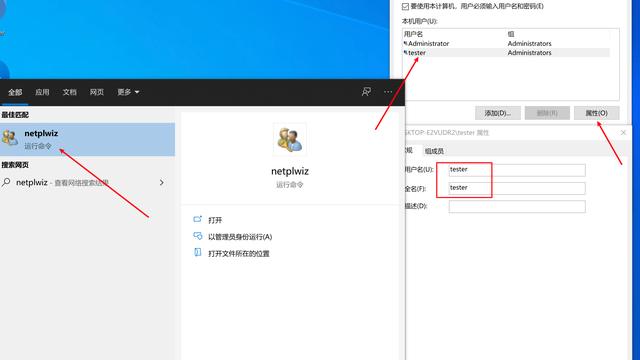Close the tester properties dialog
Screen dimensions: 640x360
(x=623, y=133)
